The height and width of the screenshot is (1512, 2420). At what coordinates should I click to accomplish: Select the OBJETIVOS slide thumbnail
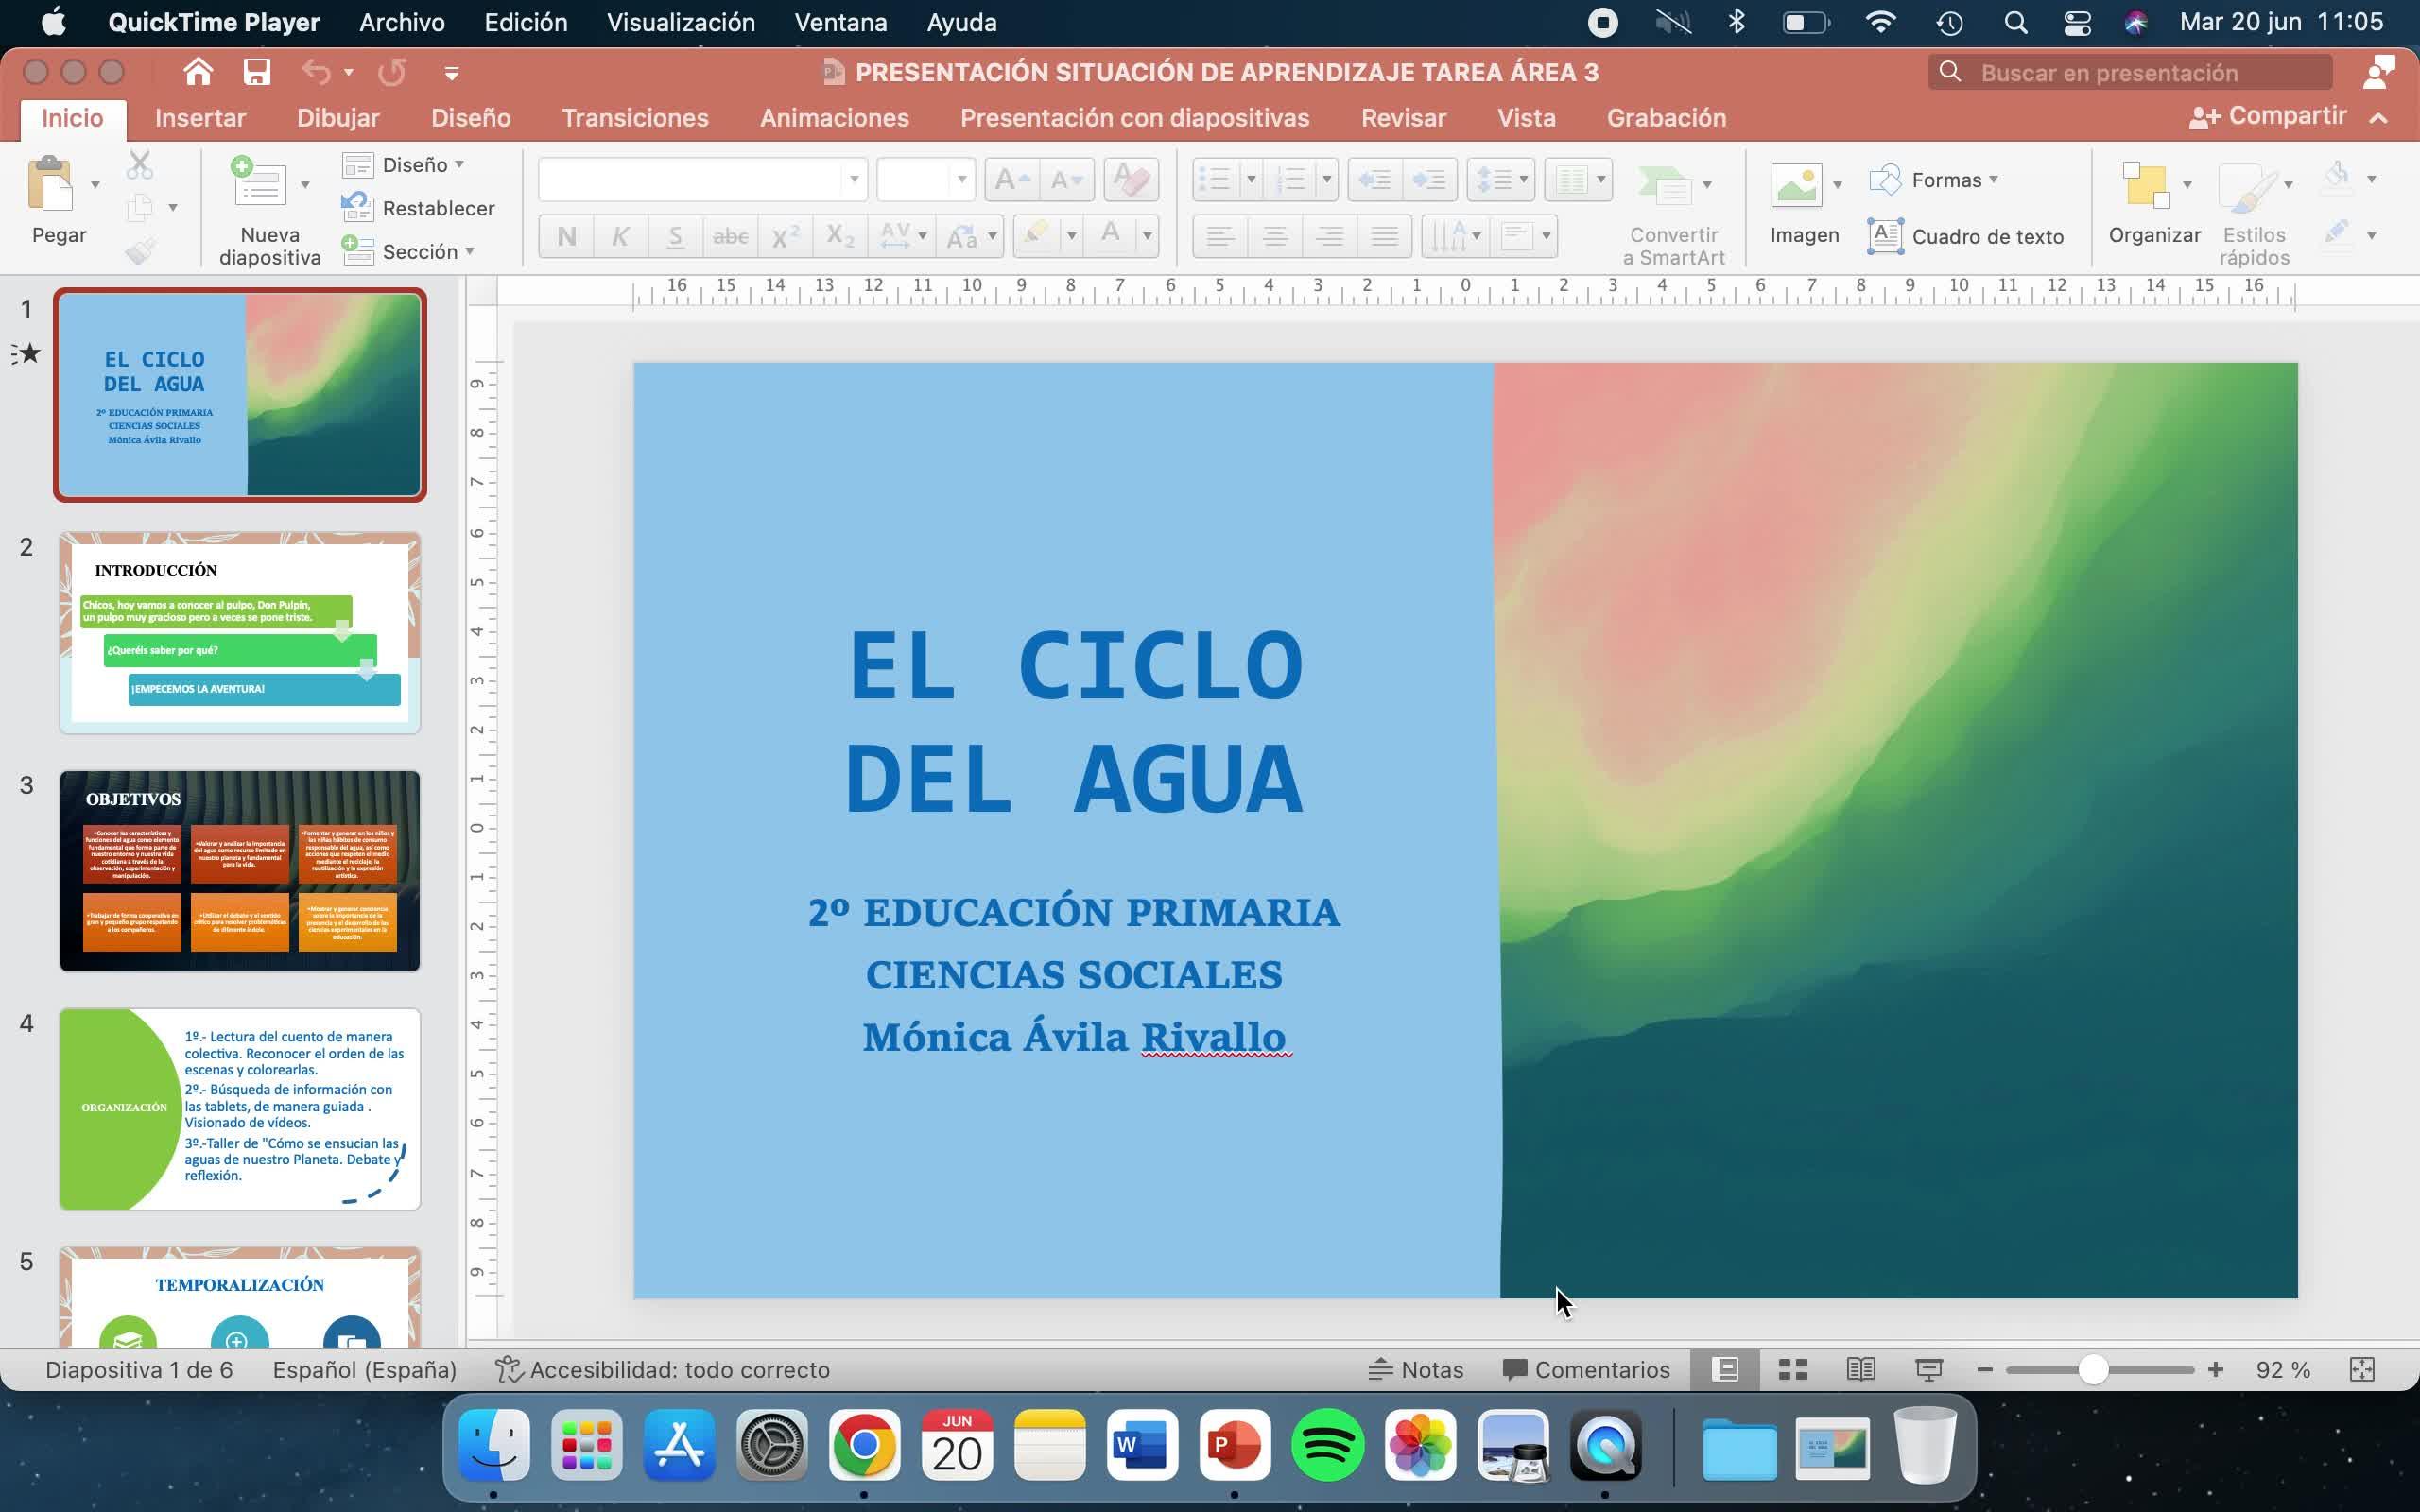[x=240, y=870]
